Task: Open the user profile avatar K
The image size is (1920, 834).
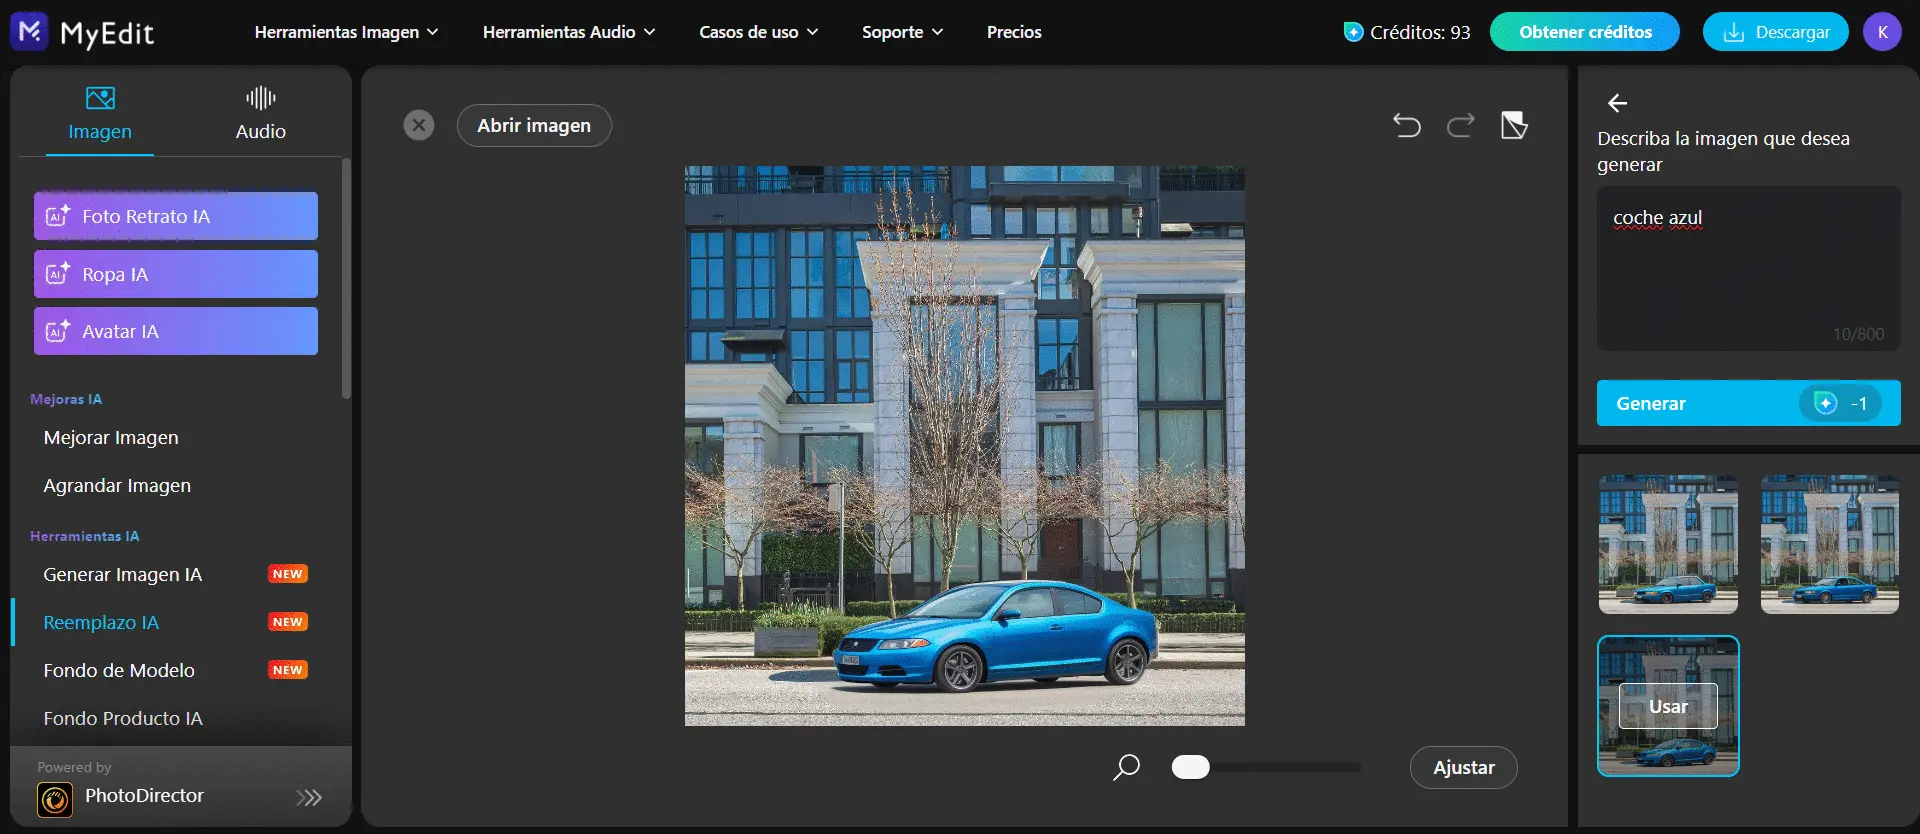Action: (1882, 32)
